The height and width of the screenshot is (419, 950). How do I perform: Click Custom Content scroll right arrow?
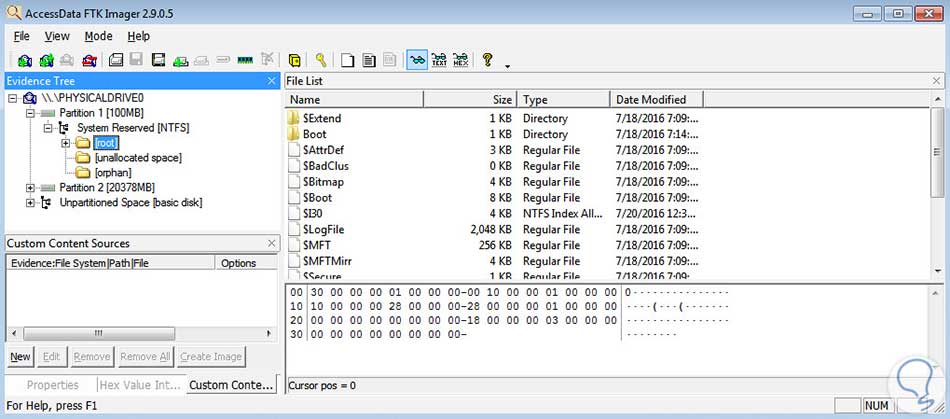click(x=270, y=334)
